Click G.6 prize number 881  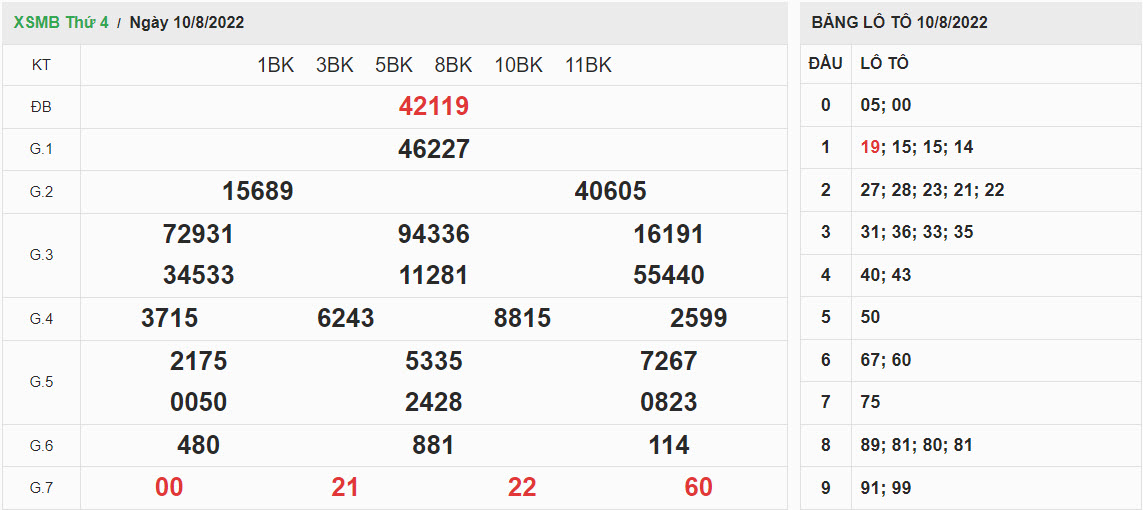point(433,445)
